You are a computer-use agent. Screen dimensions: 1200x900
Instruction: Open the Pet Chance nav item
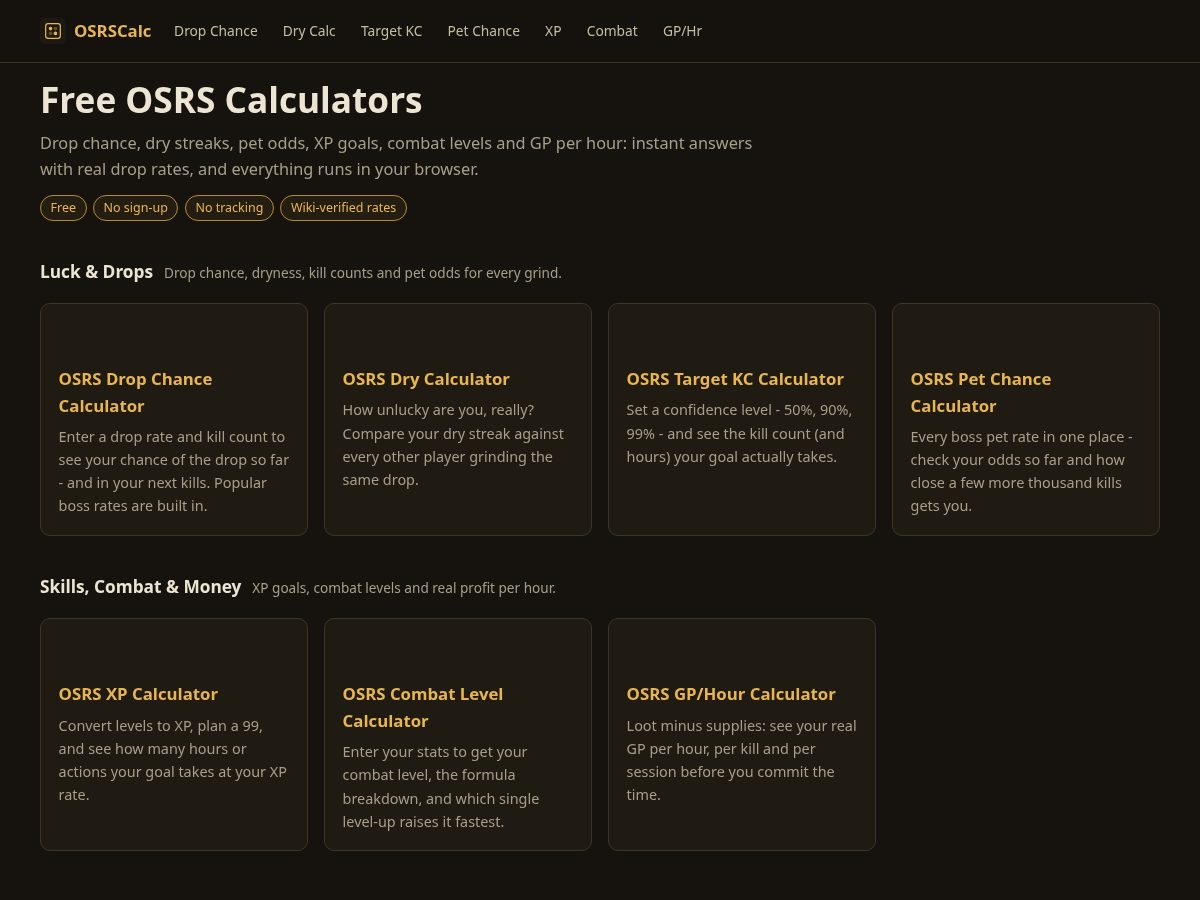click(484, 31)
